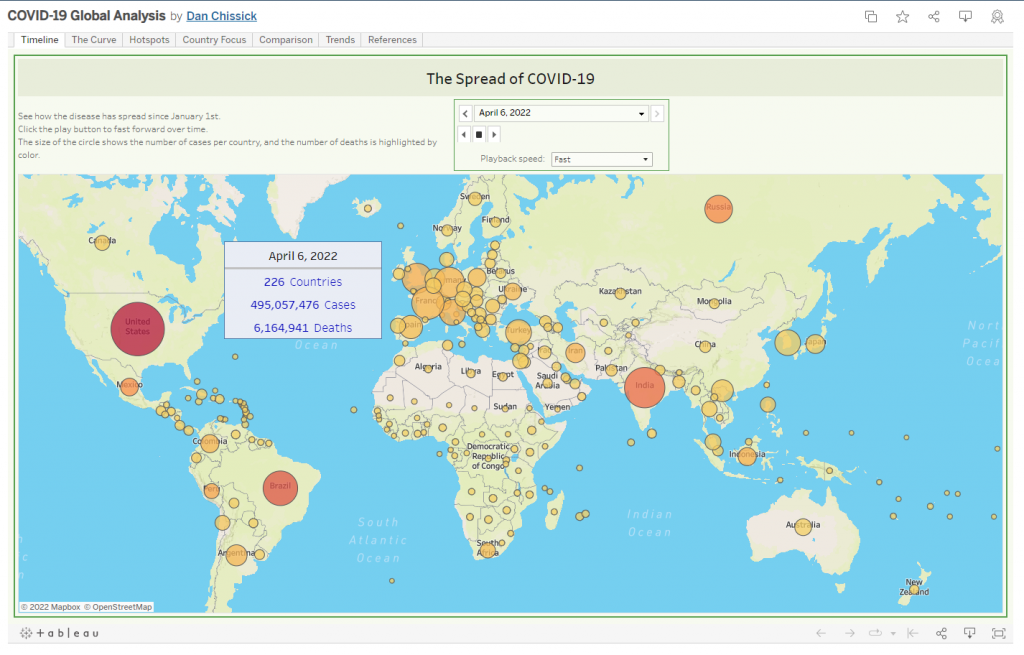Switch to The Curve tab

(94, 40)
